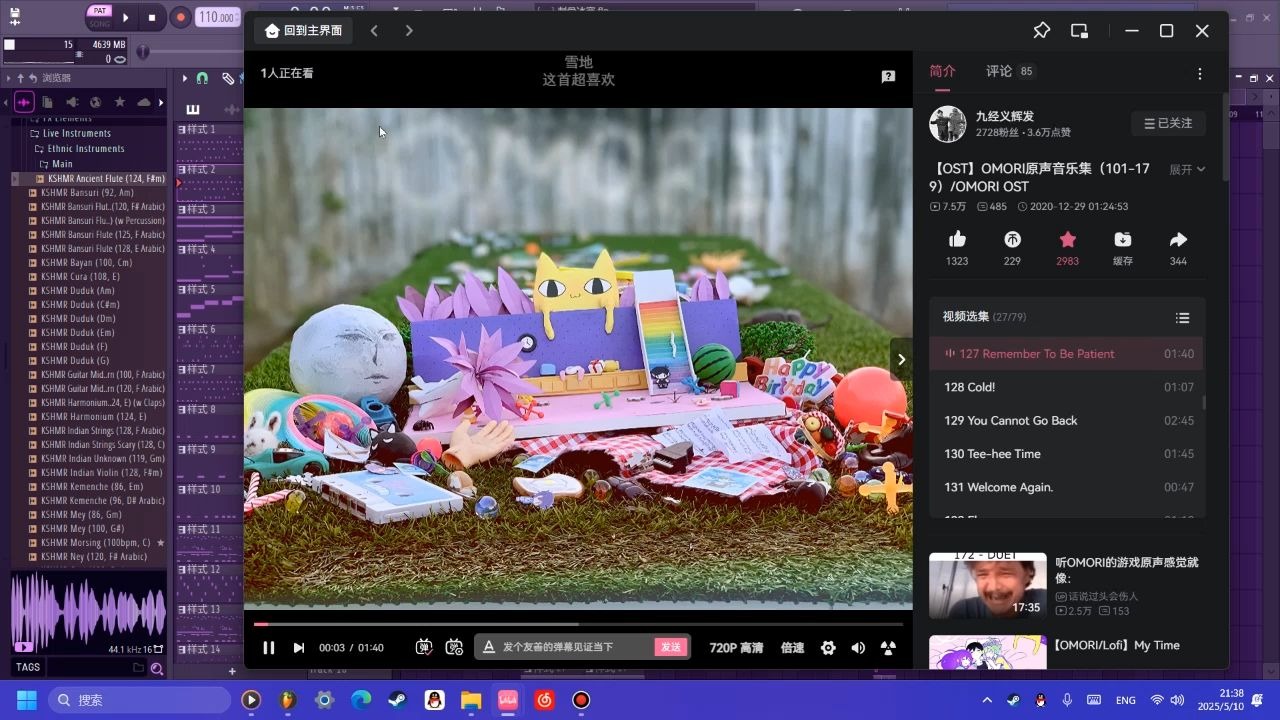The height and width of the screenshot is (720, 1280).
Task: Play 129 You Cannot Go Back track
Action: 1067,421
